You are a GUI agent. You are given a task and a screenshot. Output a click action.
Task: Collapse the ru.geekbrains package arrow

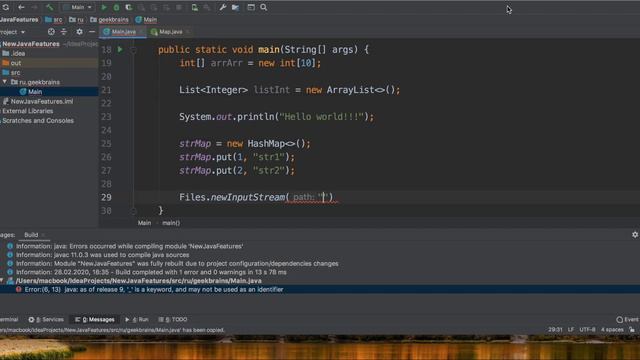coord(4,82)
